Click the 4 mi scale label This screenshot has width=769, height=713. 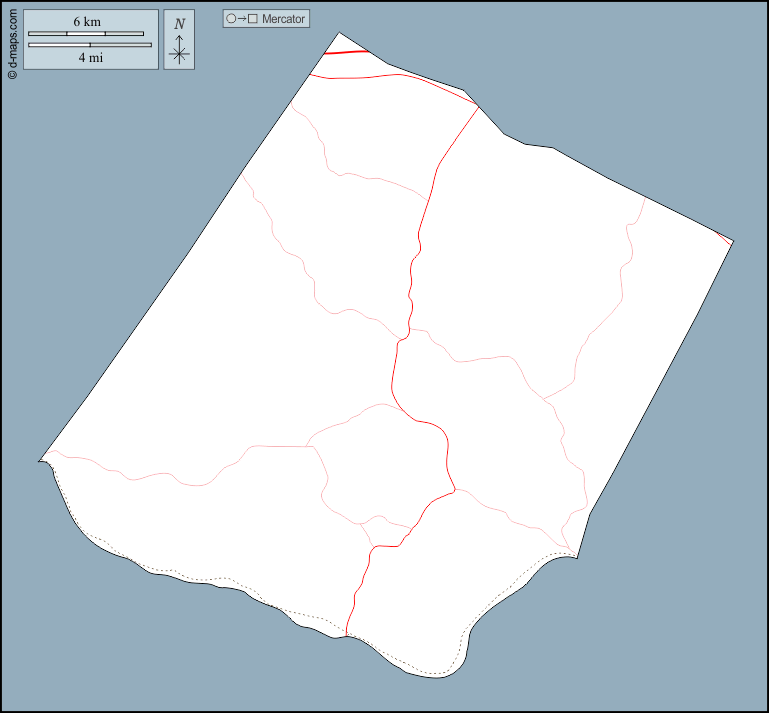tap(90, 58)
